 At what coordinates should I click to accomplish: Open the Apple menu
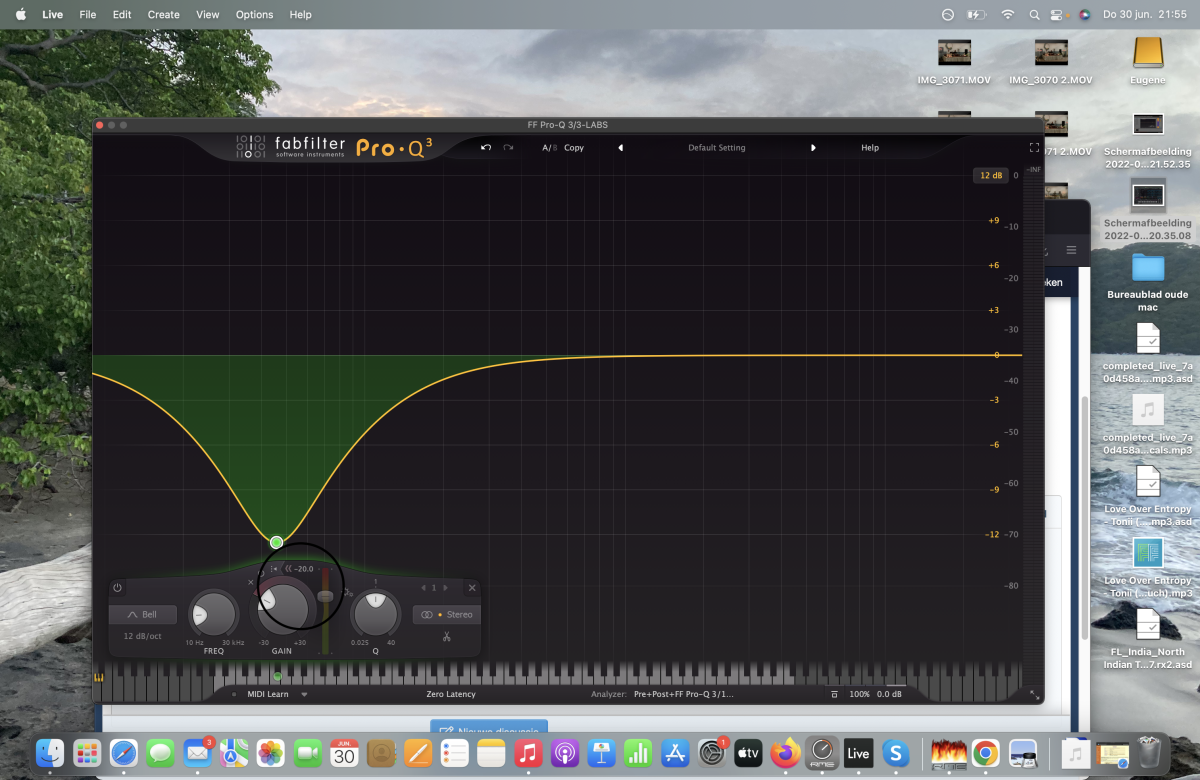click(20, 15)
